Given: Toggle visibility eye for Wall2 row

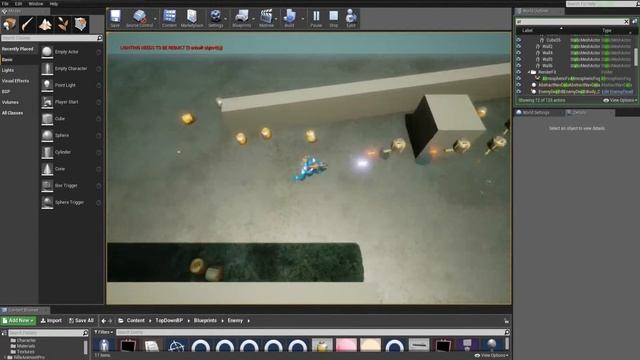Looking at the screenshot, I should tap(518, 47).
